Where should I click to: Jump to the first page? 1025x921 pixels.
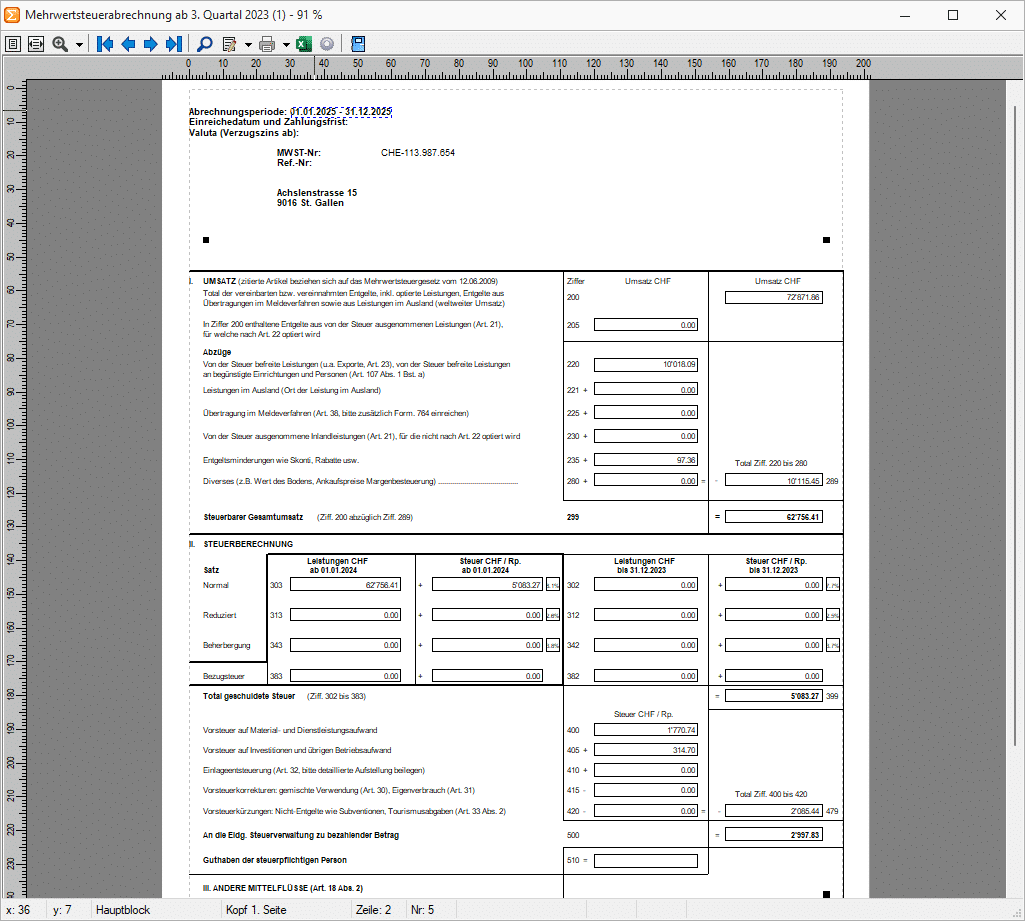click(x=106, y=44)
